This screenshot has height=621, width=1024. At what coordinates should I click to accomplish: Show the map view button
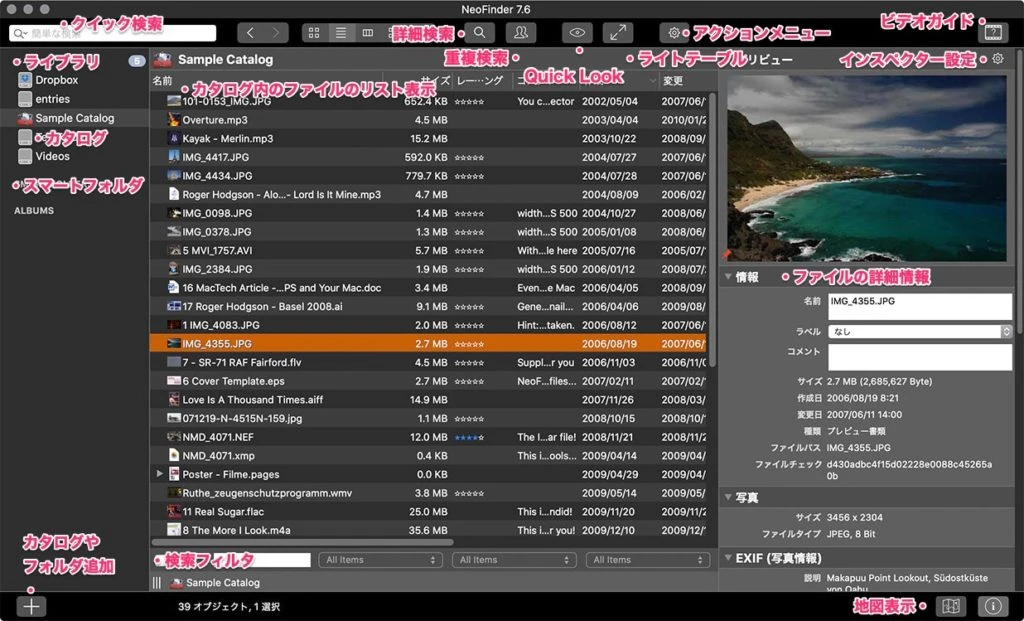pyautogui.click(x=951, y=606)
